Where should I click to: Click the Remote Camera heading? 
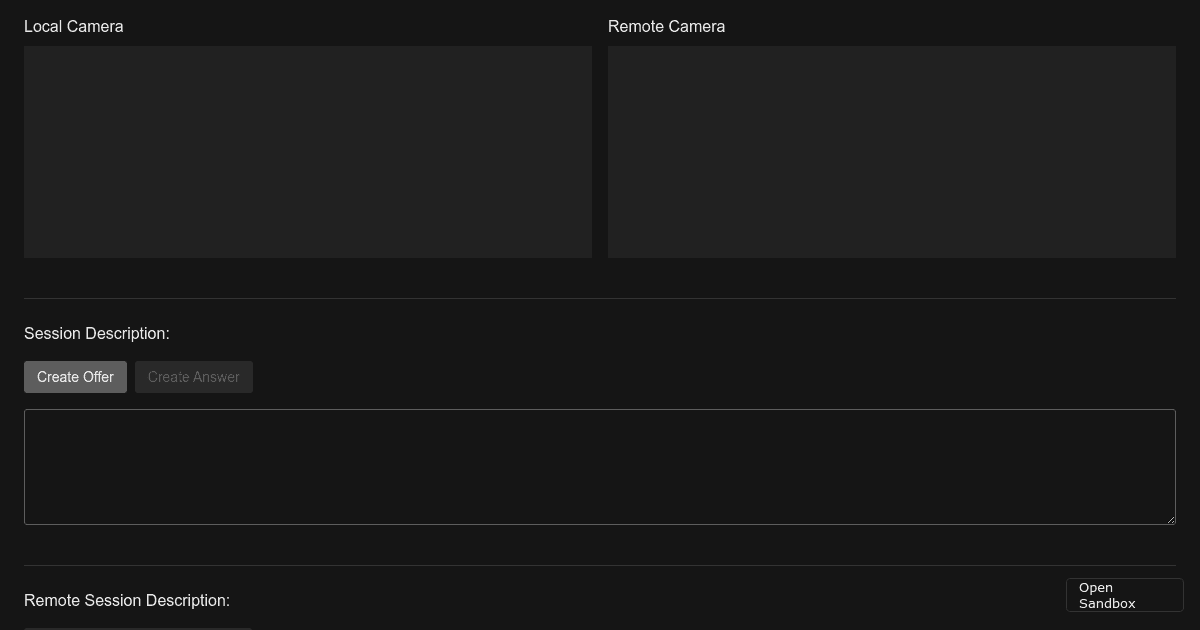click(666, 27)
